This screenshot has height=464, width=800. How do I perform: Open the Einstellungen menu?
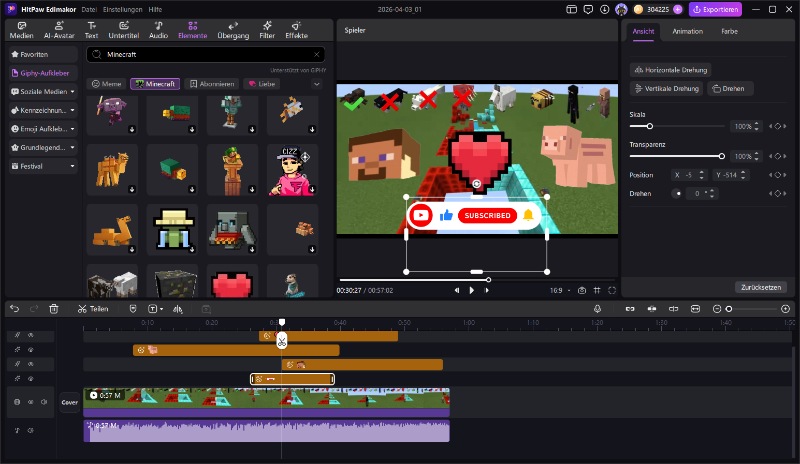coord(122,9)
